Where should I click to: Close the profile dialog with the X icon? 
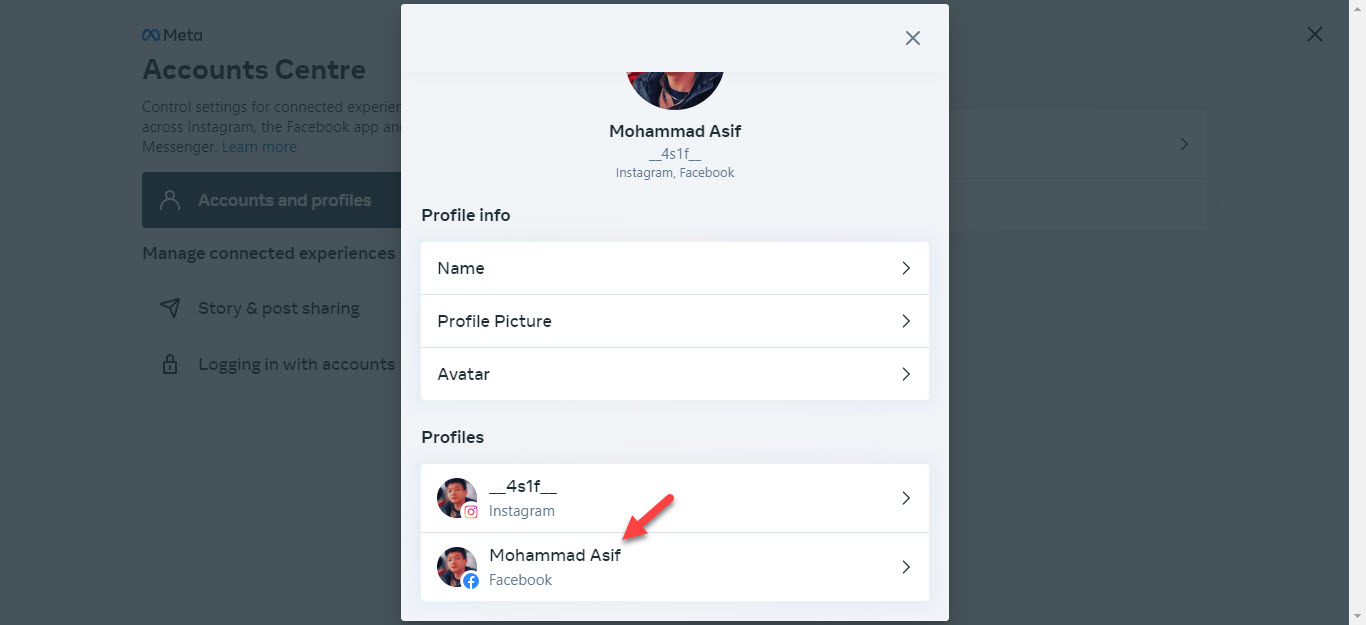pyautogui.click(x=912, y=38)
